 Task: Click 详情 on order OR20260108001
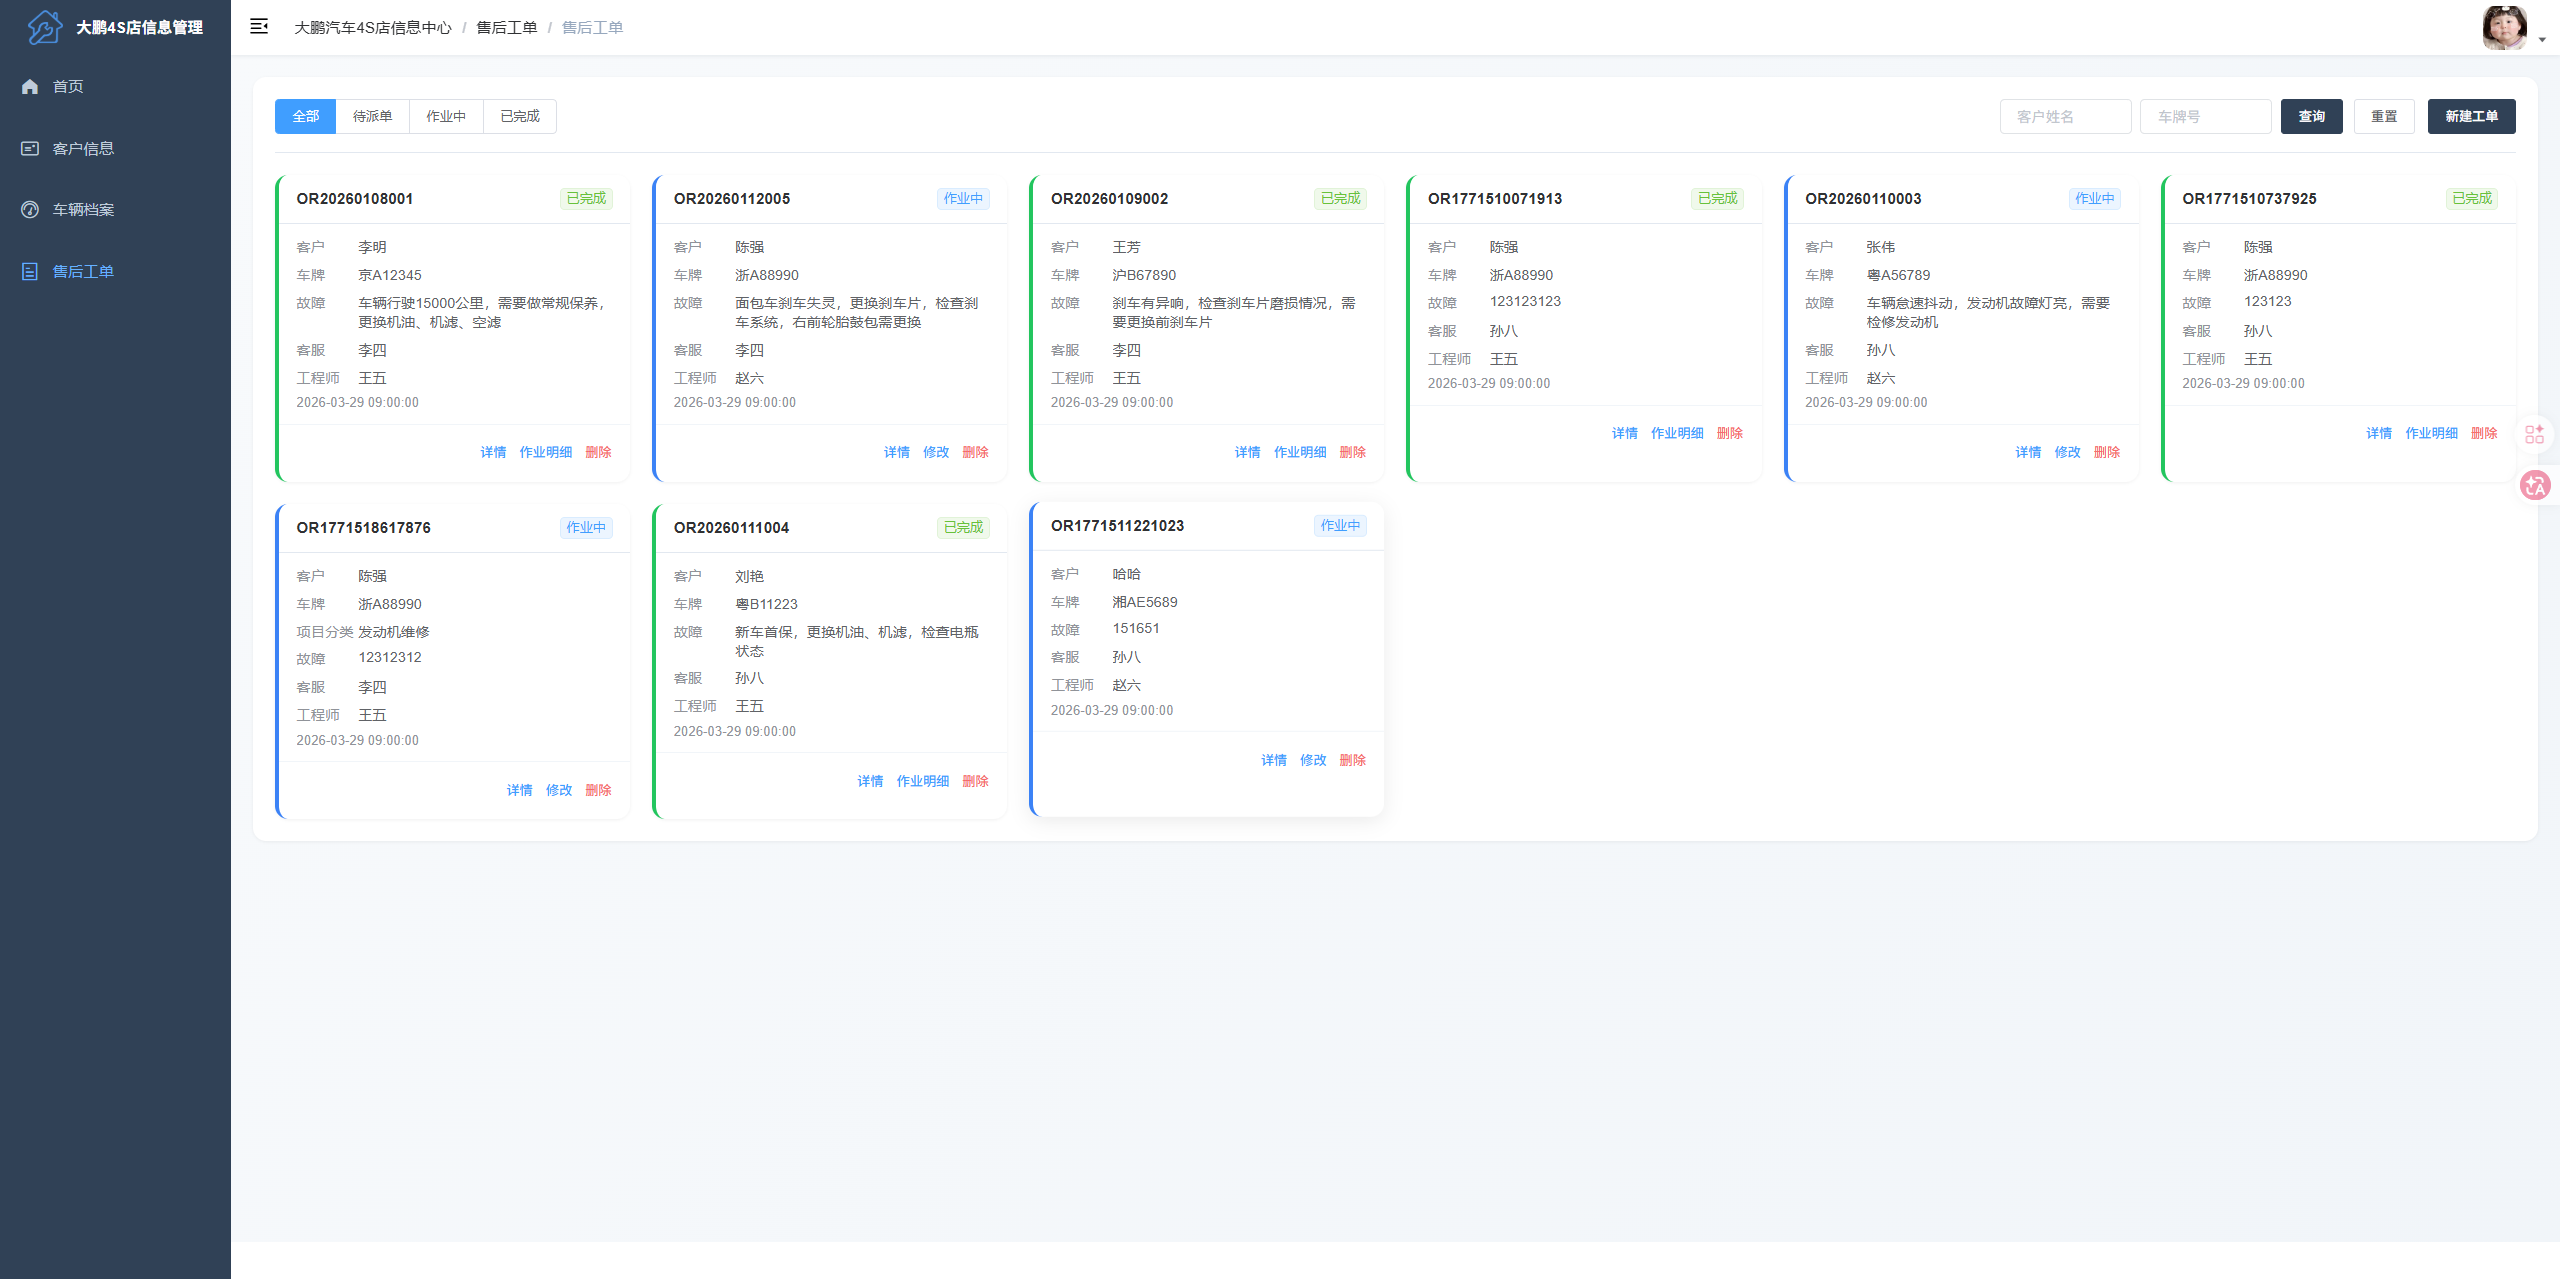pyautogui.click(x=493, y=452)
